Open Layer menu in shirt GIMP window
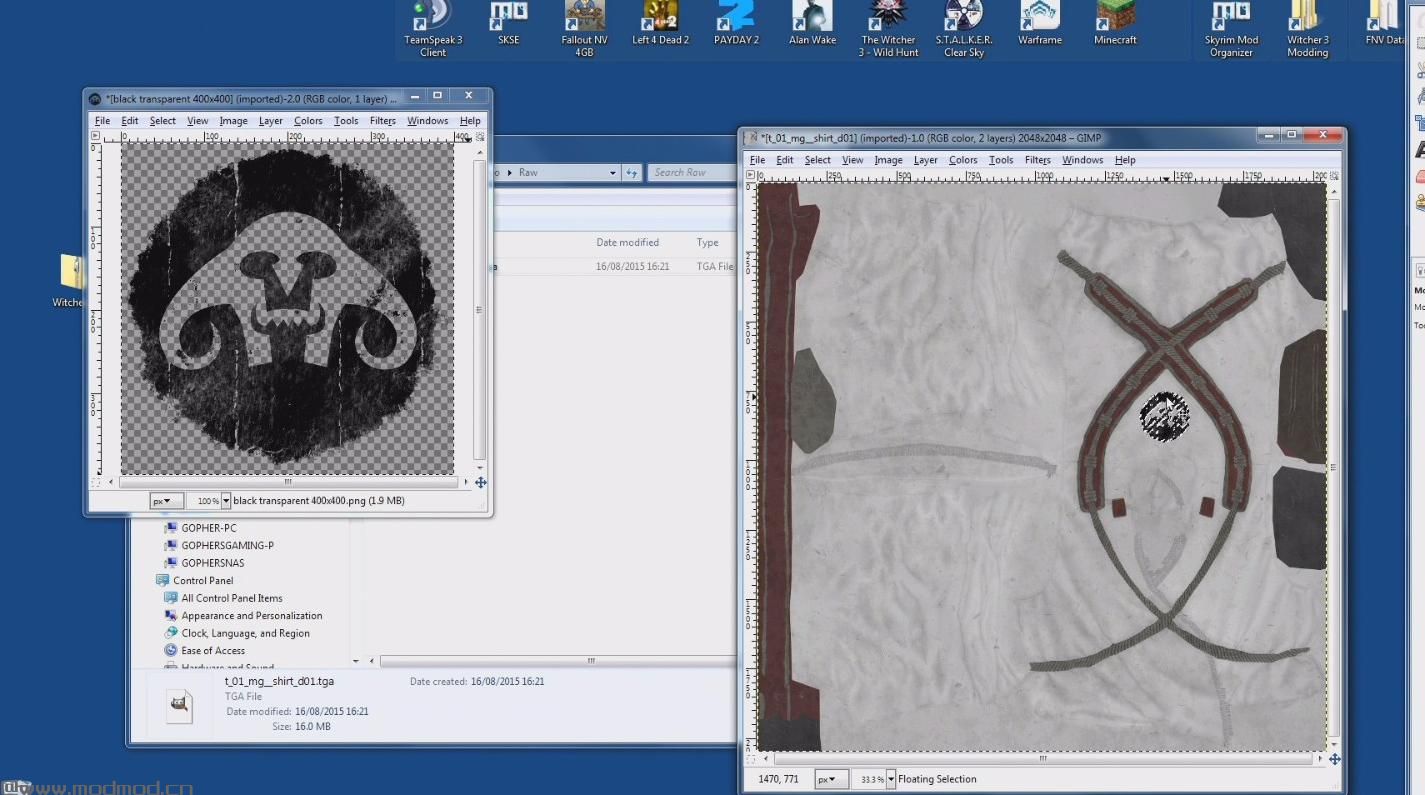The height and width of the screenshot is (795, 1425). 926,160
